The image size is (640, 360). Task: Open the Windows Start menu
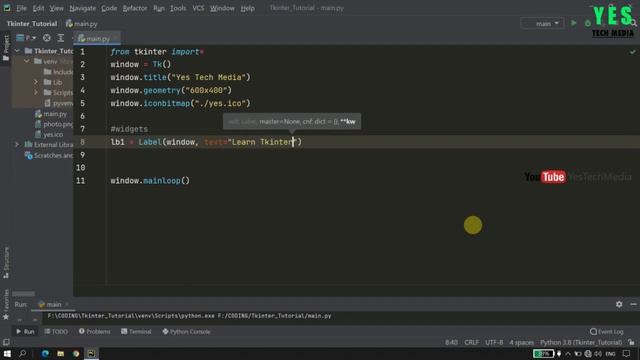coord(7,353)
